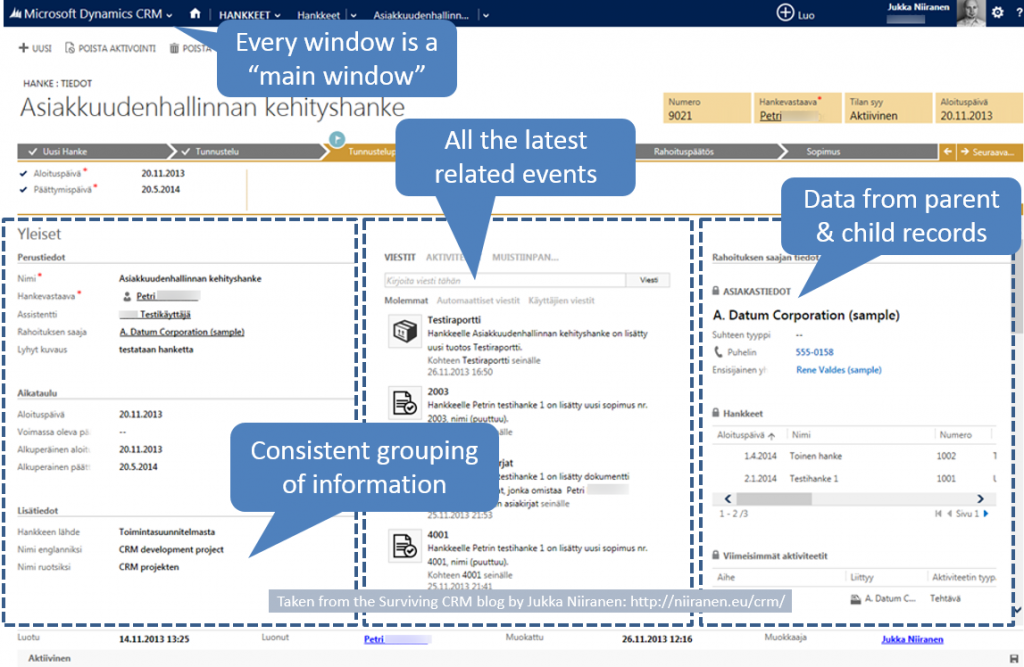Click the save icon in status bar
The image size is (1024, 667).
coord(1015,657)
